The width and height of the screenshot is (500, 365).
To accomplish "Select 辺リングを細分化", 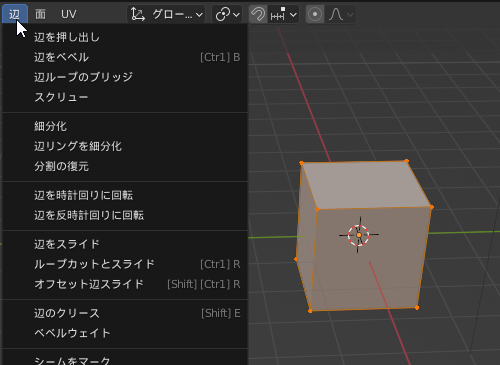I will coord(125,146).
